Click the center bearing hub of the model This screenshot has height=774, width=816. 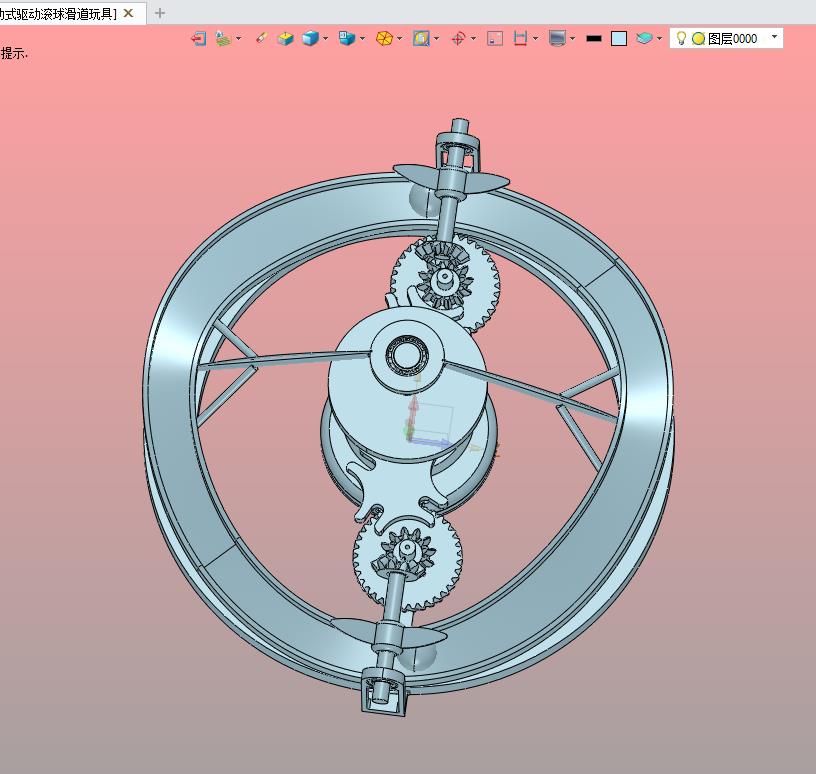tap(407, 356)
